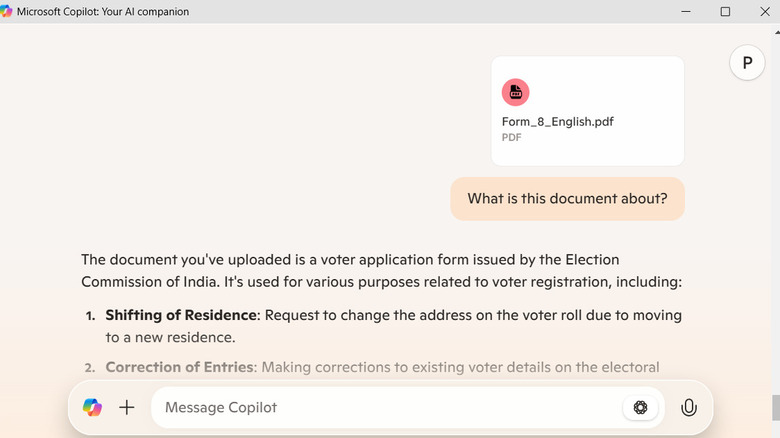This screenshot has width=780, height=438.
Task: Type in the Message Copilot field
Action: (385, 407)
